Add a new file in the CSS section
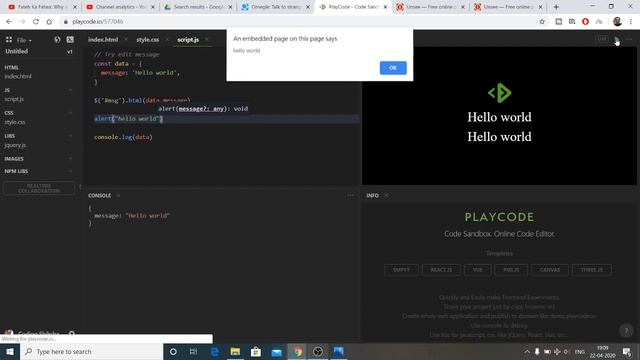The width and height of the screenshot is (640, 360). click(70, 113)
